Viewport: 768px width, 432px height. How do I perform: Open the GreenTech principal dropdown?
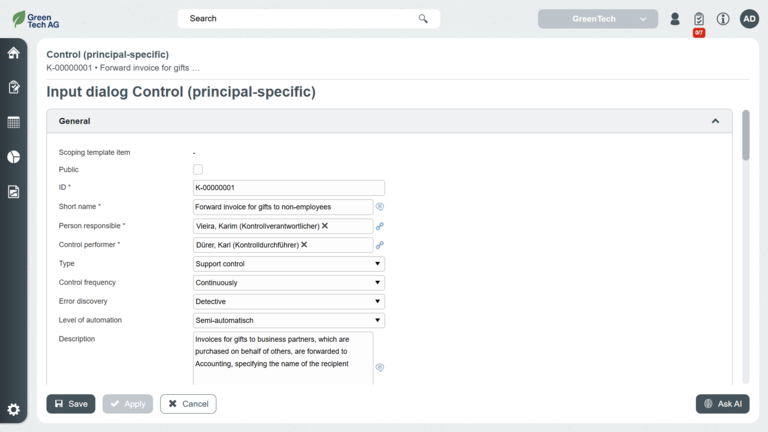598,19
